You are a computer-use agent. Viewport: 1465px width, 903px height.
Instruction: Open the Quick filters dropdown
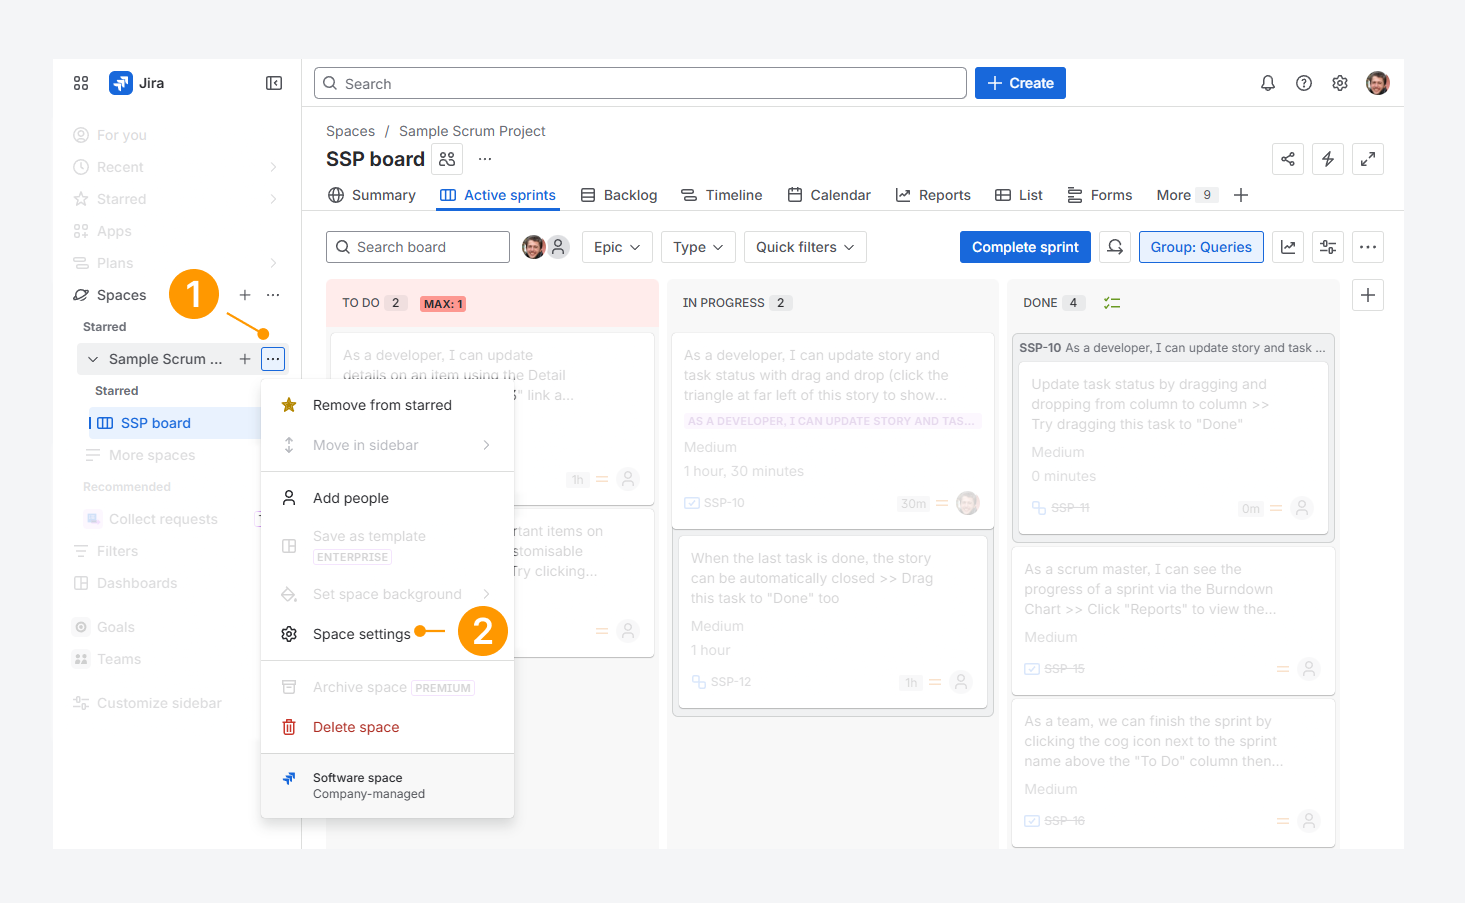(805, 247)
